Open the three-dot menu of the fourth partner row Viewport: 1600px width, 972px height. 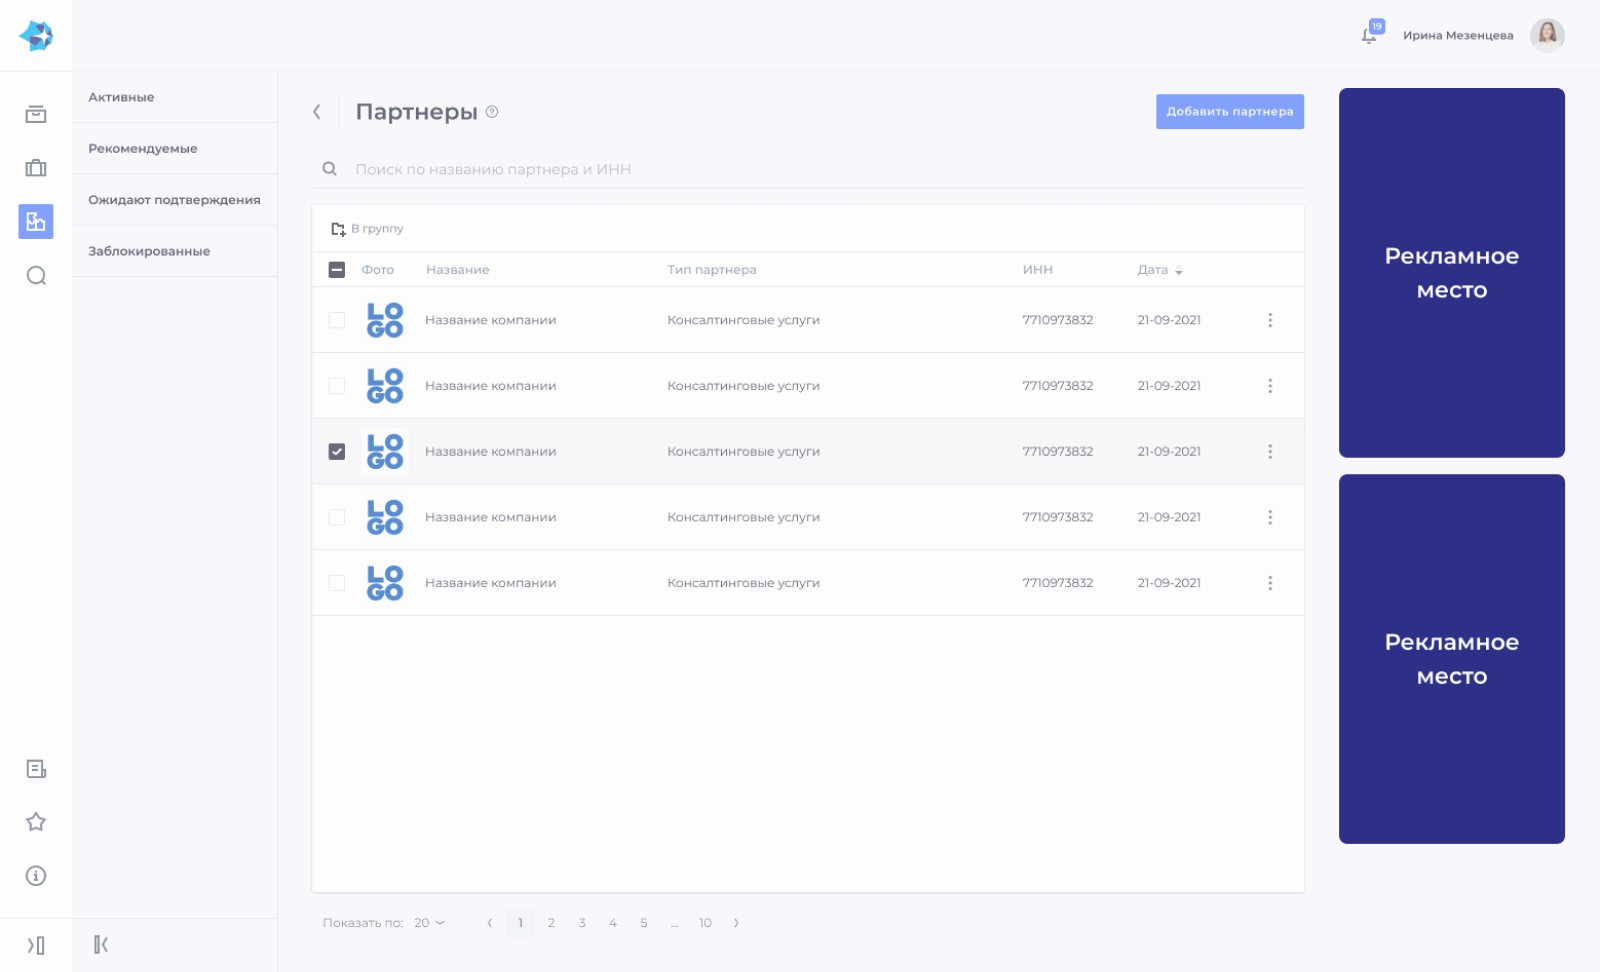click(1270, 517)
